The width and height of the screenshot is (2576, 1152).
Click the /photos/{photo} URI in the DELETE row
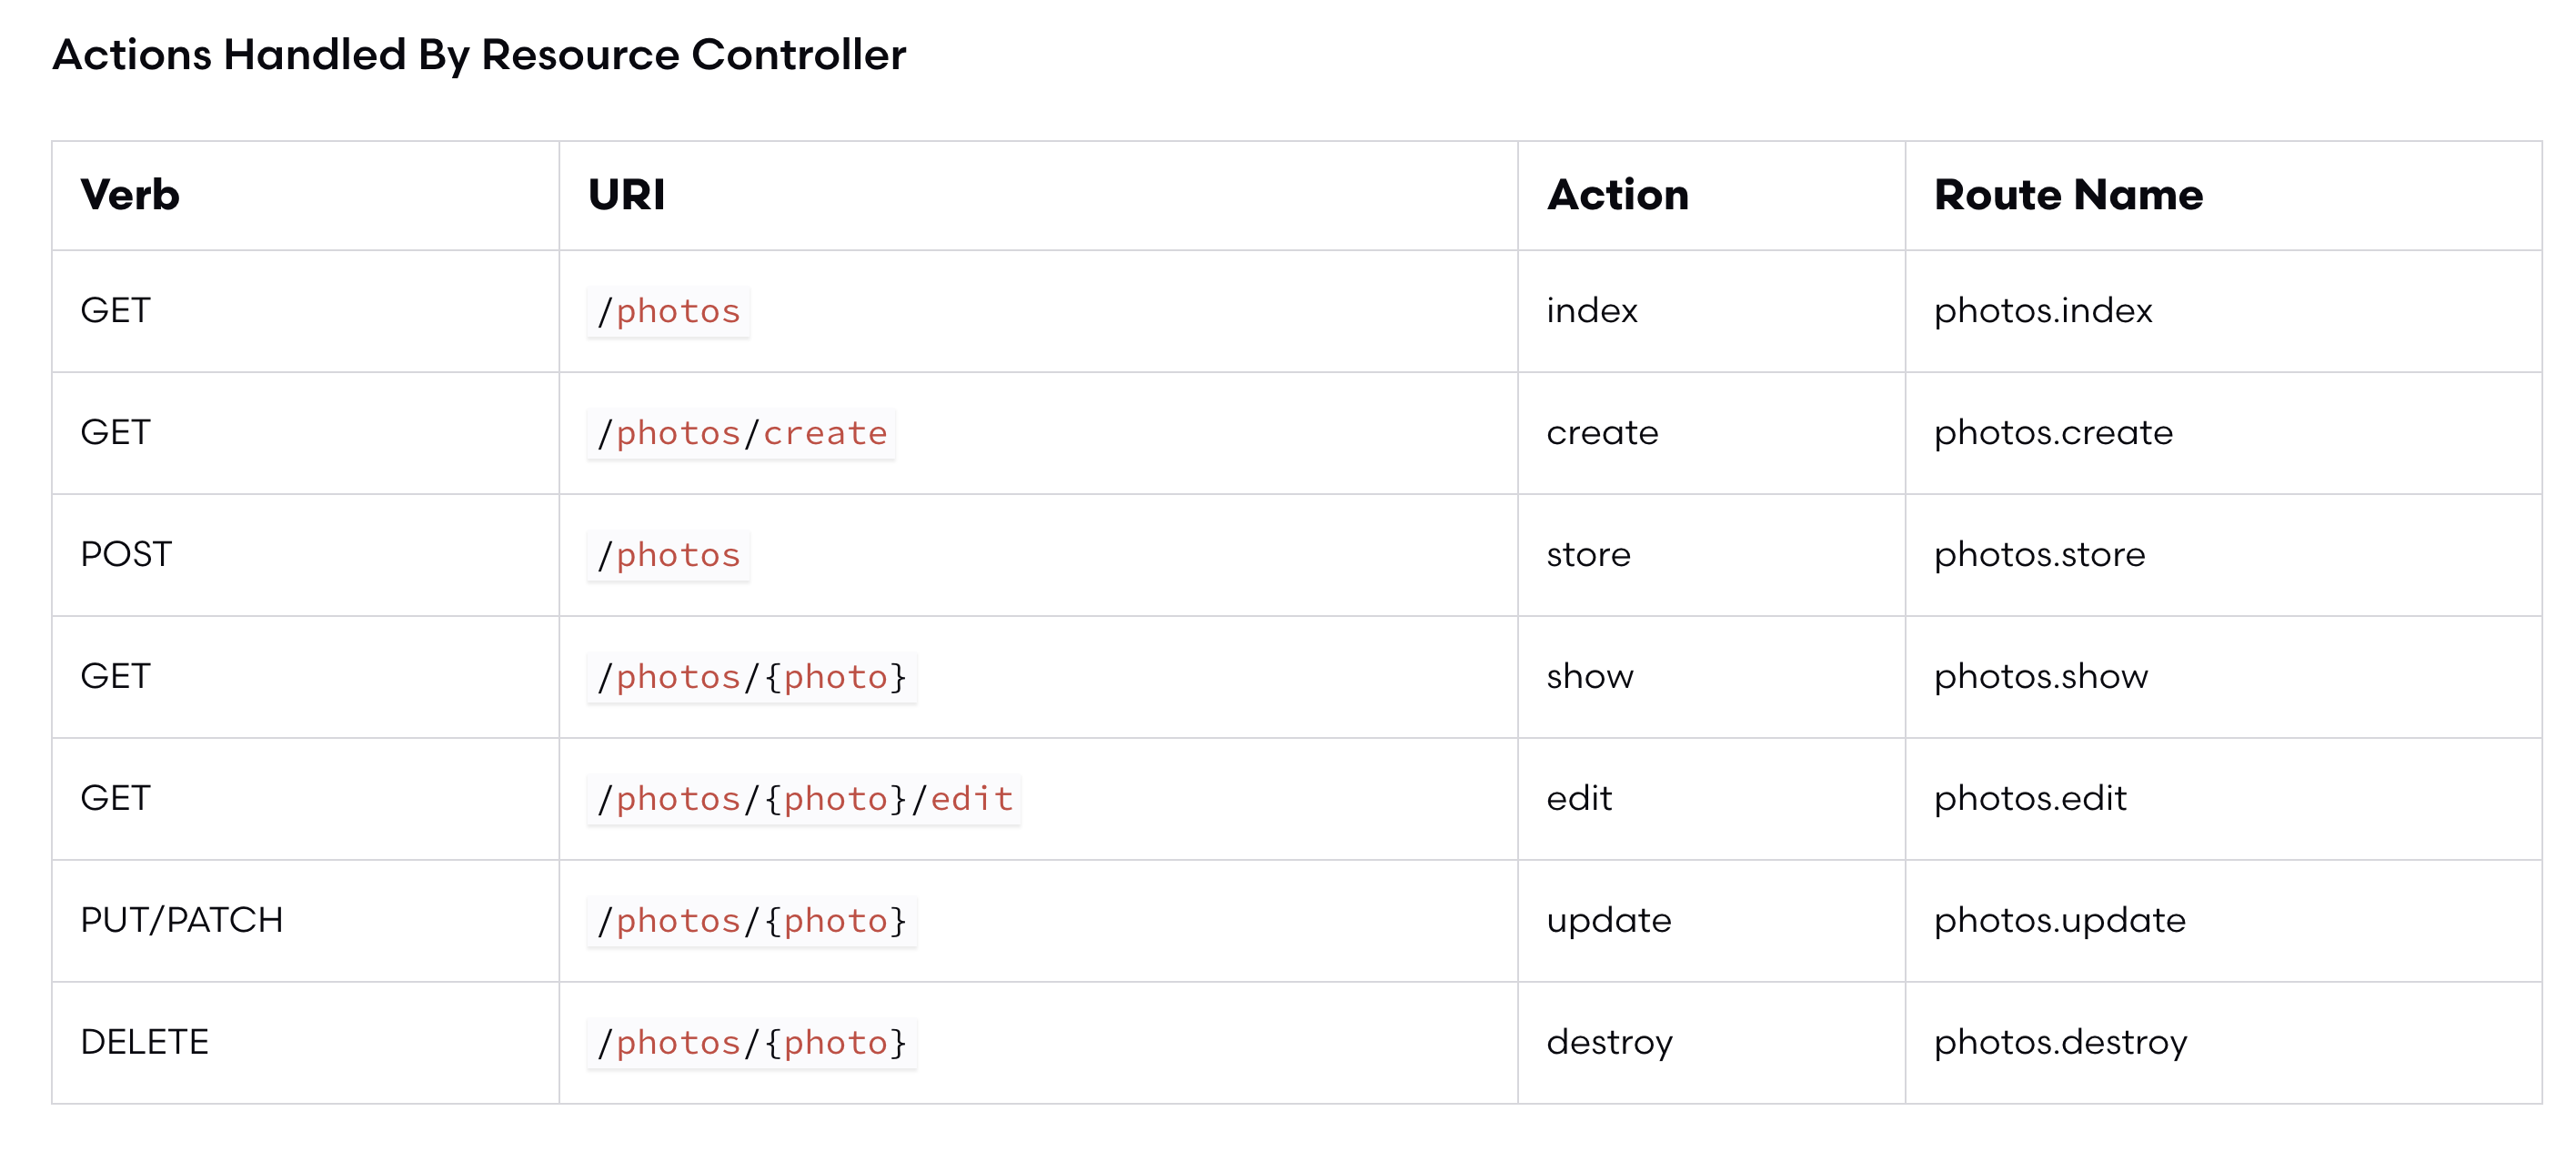point(751,1044)
